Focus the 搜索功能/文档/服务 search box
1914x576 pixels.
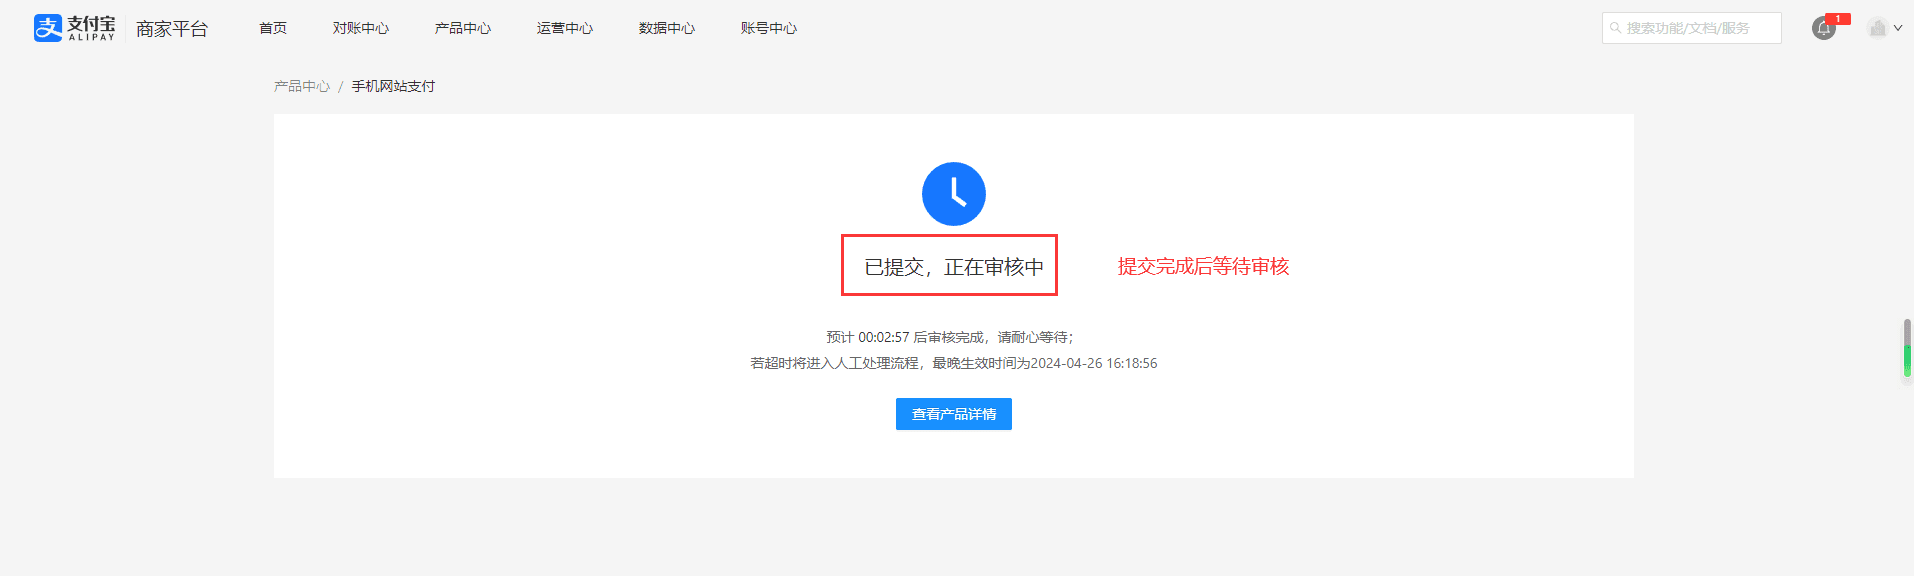point(1700,28)
